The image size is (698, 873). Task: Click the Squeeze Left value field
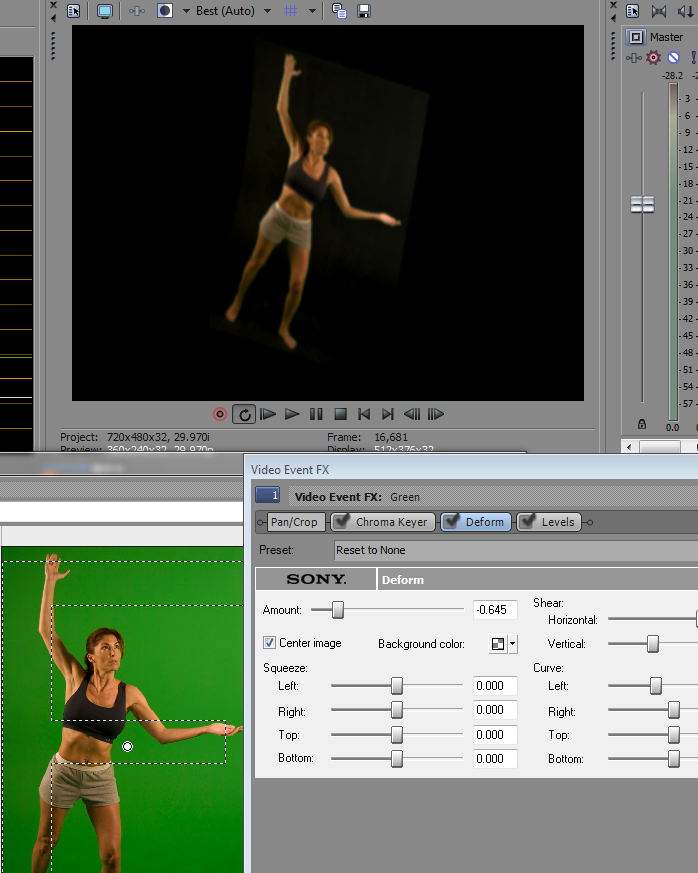coord(495,686)
